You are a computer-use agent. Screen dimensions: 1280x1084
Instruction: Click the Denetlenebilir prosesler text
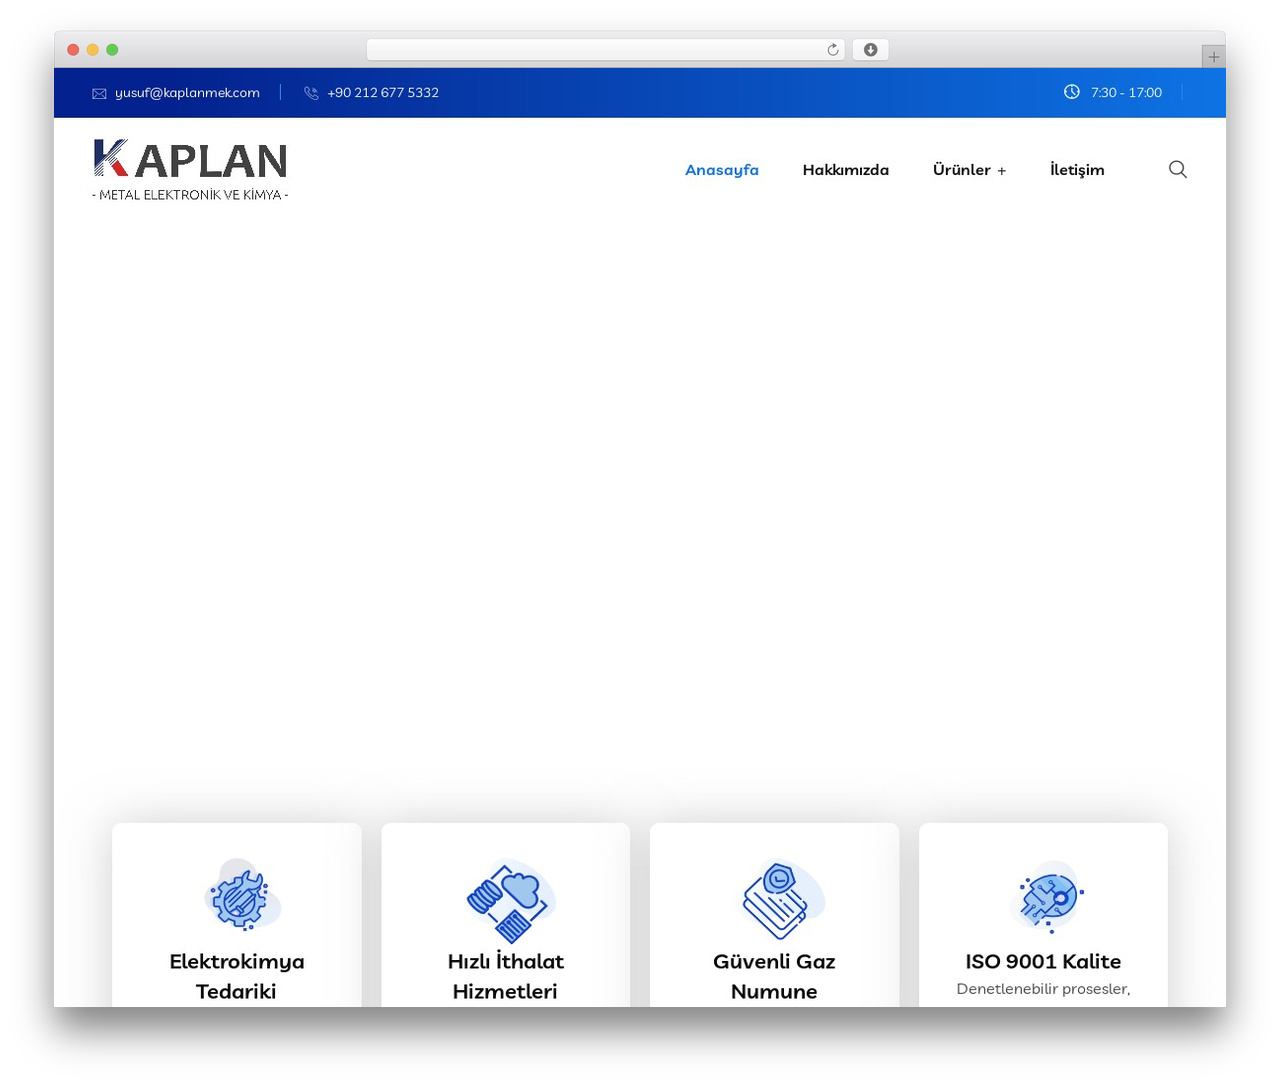[1043, 989]
